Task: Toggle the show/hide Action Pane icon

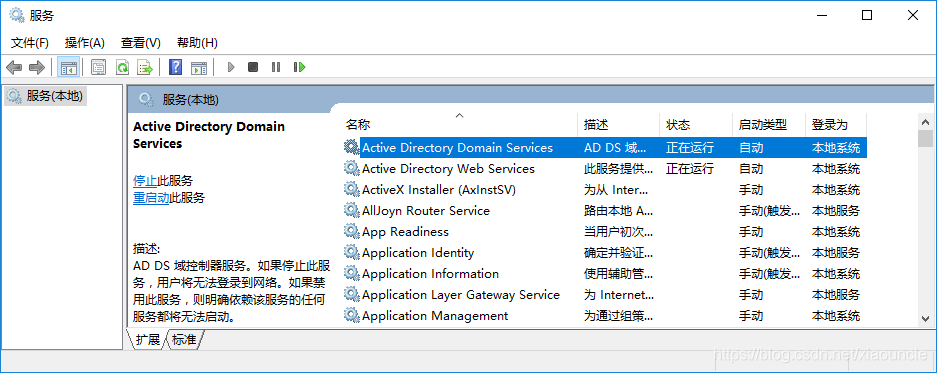Action: pyautogui.click(x=199, y=68)
